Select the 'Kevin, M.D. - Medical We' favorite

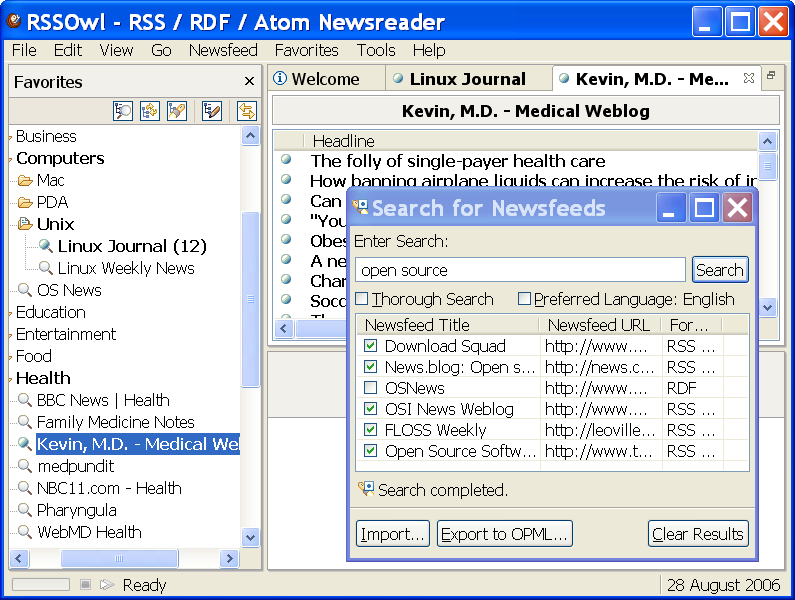pyautogui.click(x=137, y=444)
